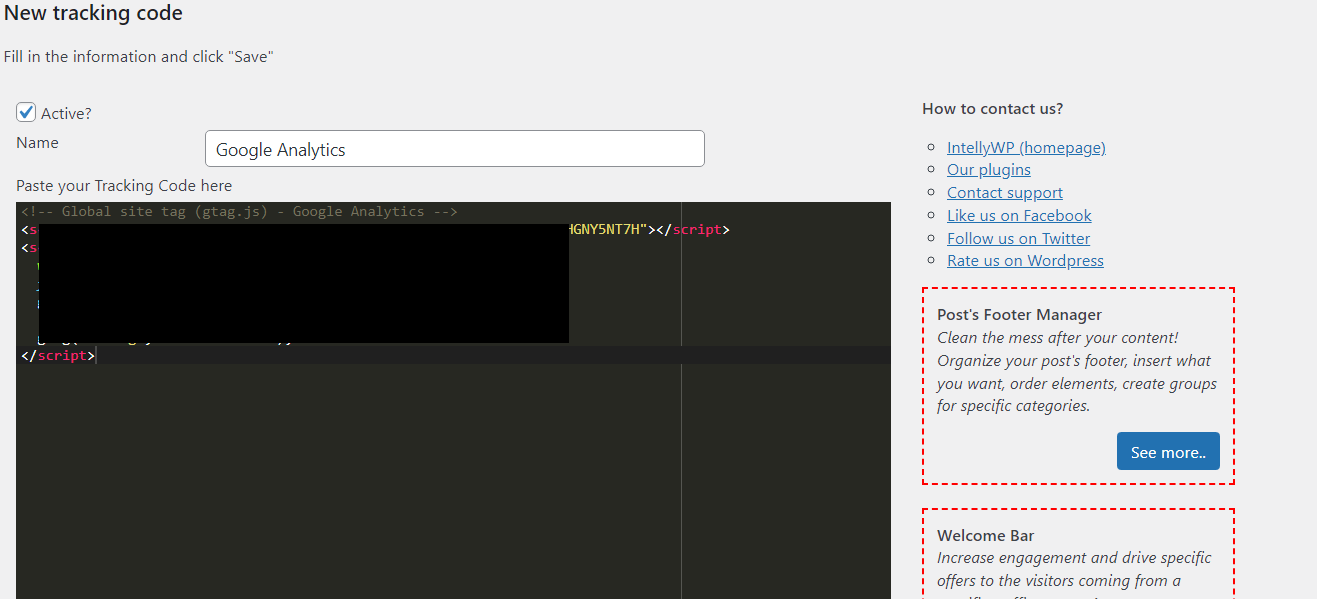Click the Name field label
Screen dimensions: 1317x599
[37, 142]
